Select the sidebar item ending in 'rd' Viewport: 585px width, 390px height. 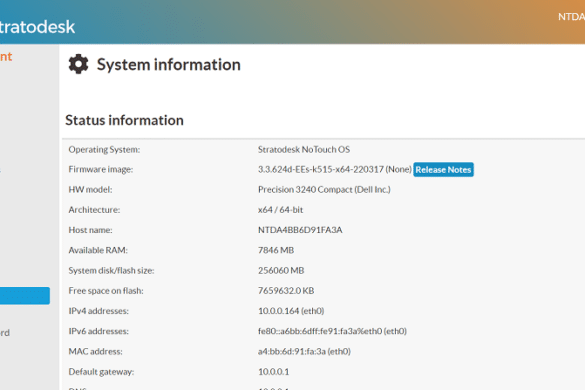click(5, 333)
